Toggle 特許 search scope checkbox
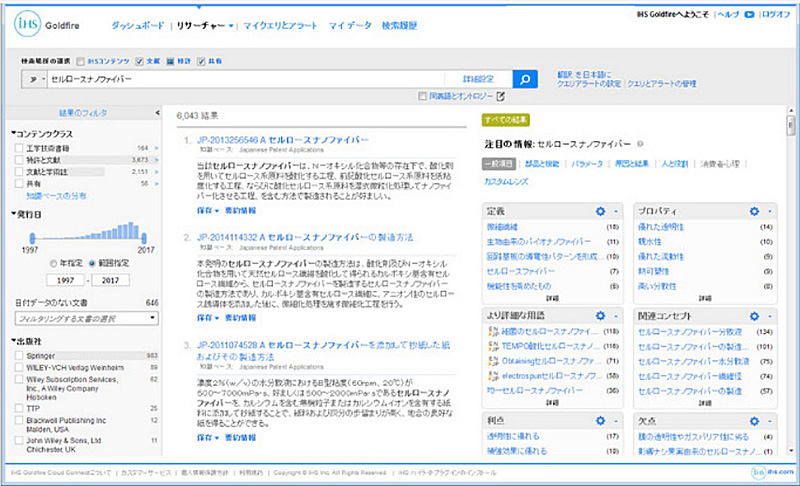800x486 pixels. pyautogui.click(x=170, y=61)
